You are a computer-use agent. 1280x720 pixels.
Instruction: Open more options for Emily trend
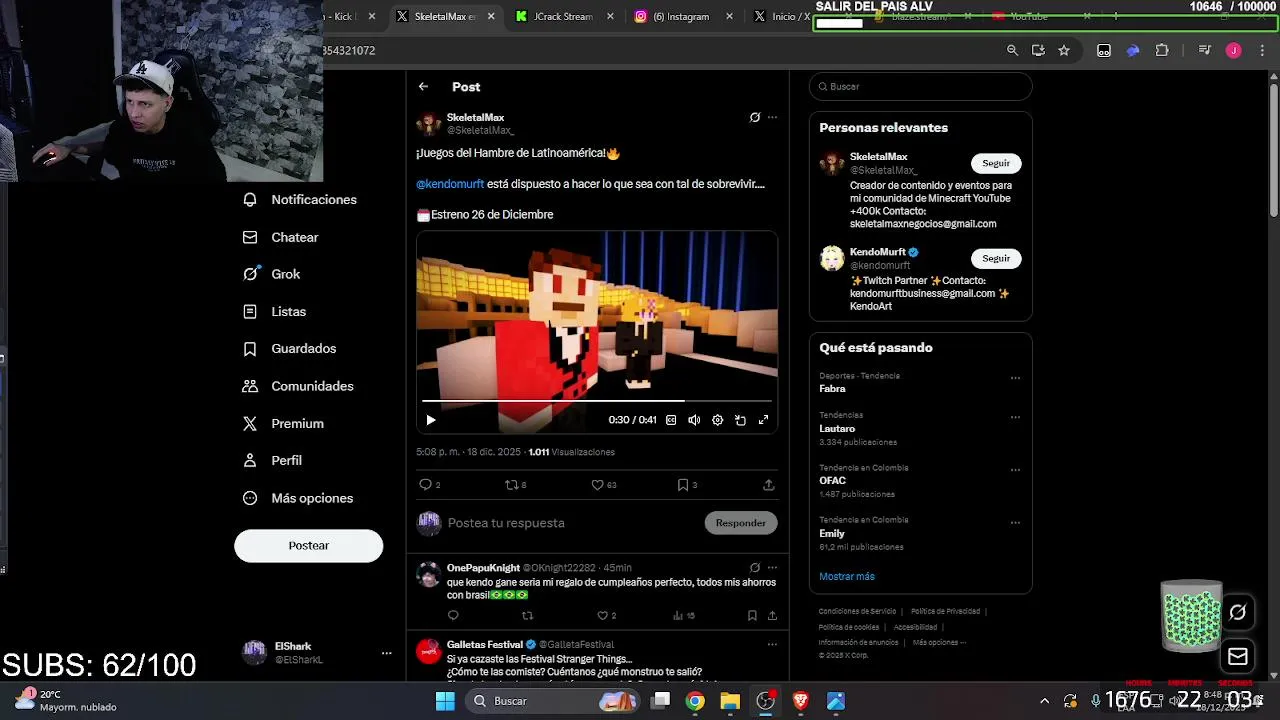[x=1015, y=522]
